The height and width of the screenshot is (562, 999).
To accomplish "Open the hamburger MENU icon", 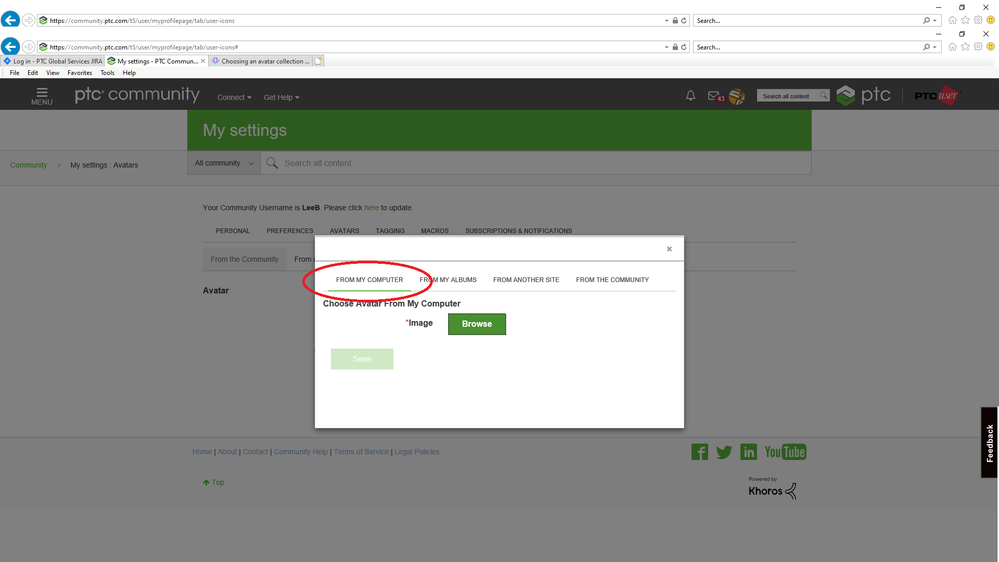I will click(x=41, y=96).
